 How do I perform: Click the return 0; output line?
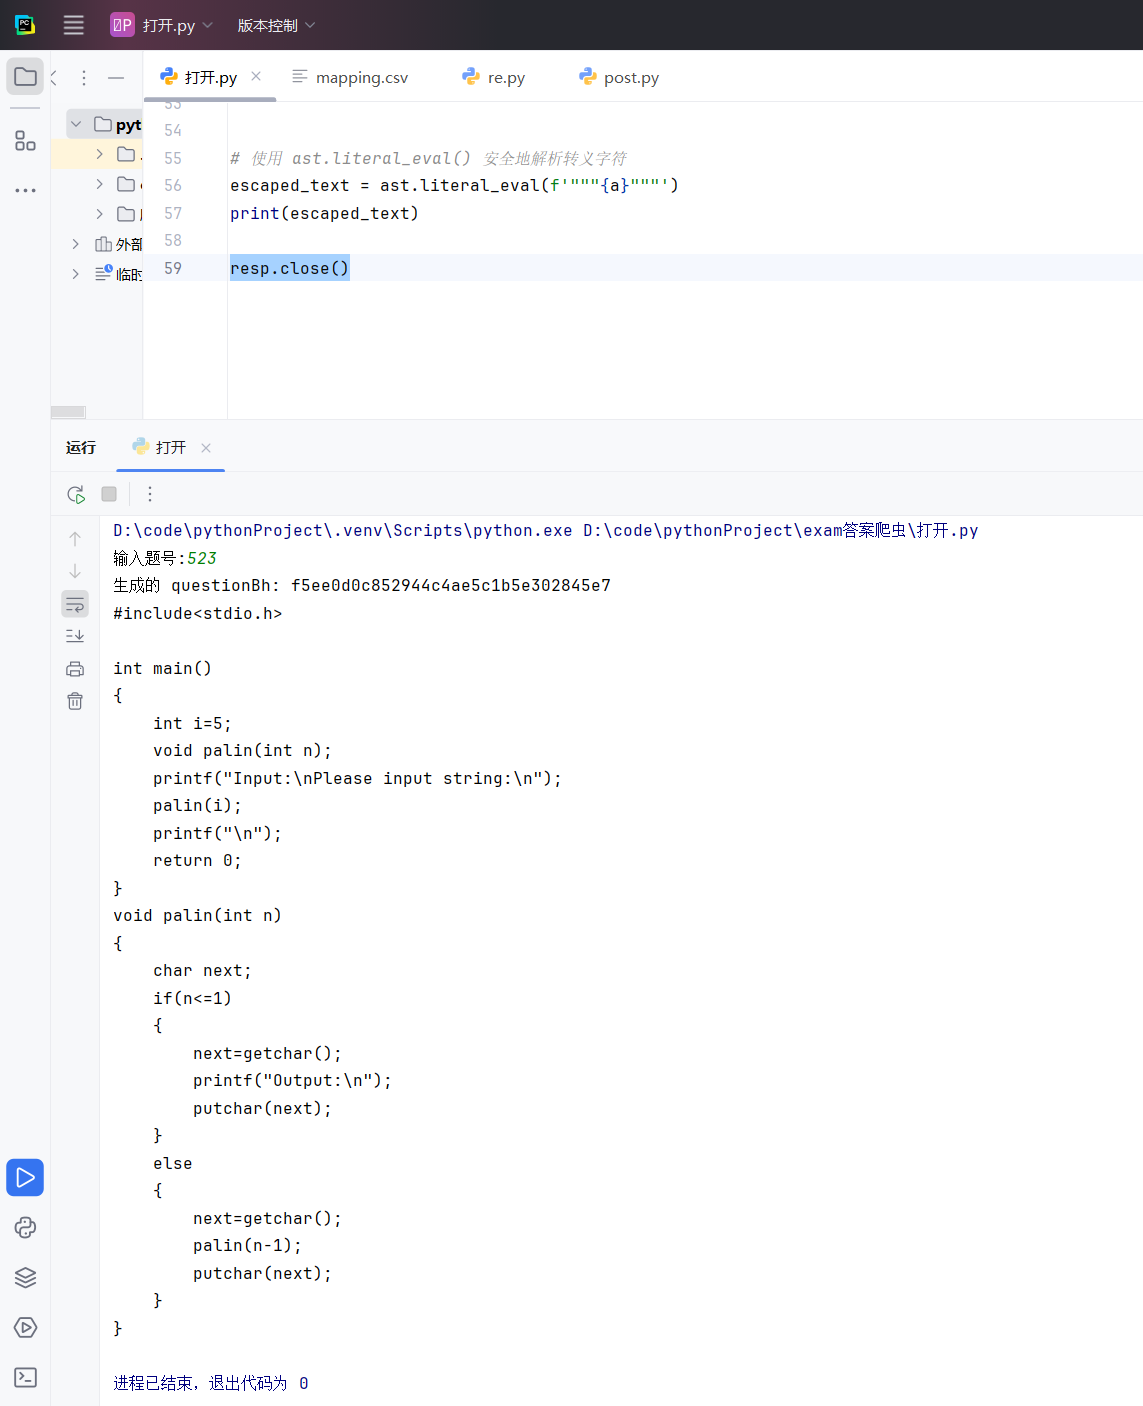pyautogui.click(x=197, y=860)
